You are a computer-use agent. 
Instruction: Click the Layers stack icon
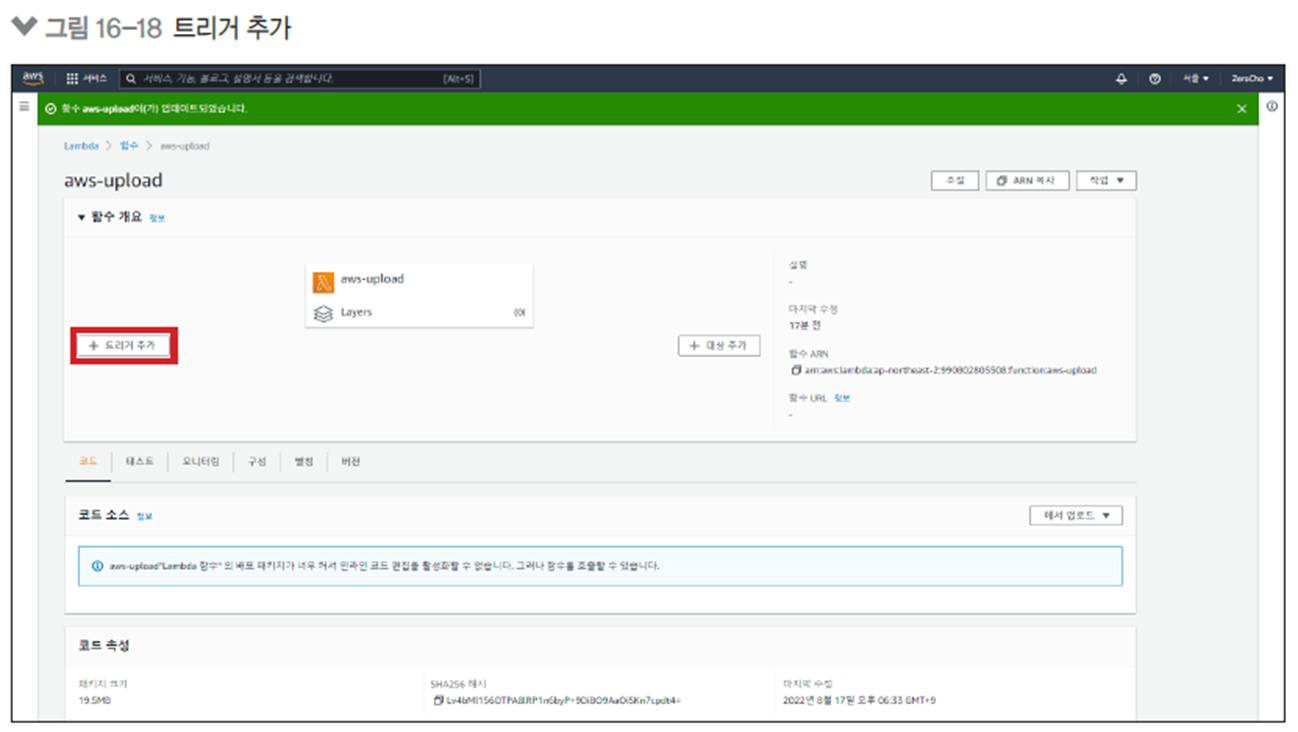(x=323, y=313)
